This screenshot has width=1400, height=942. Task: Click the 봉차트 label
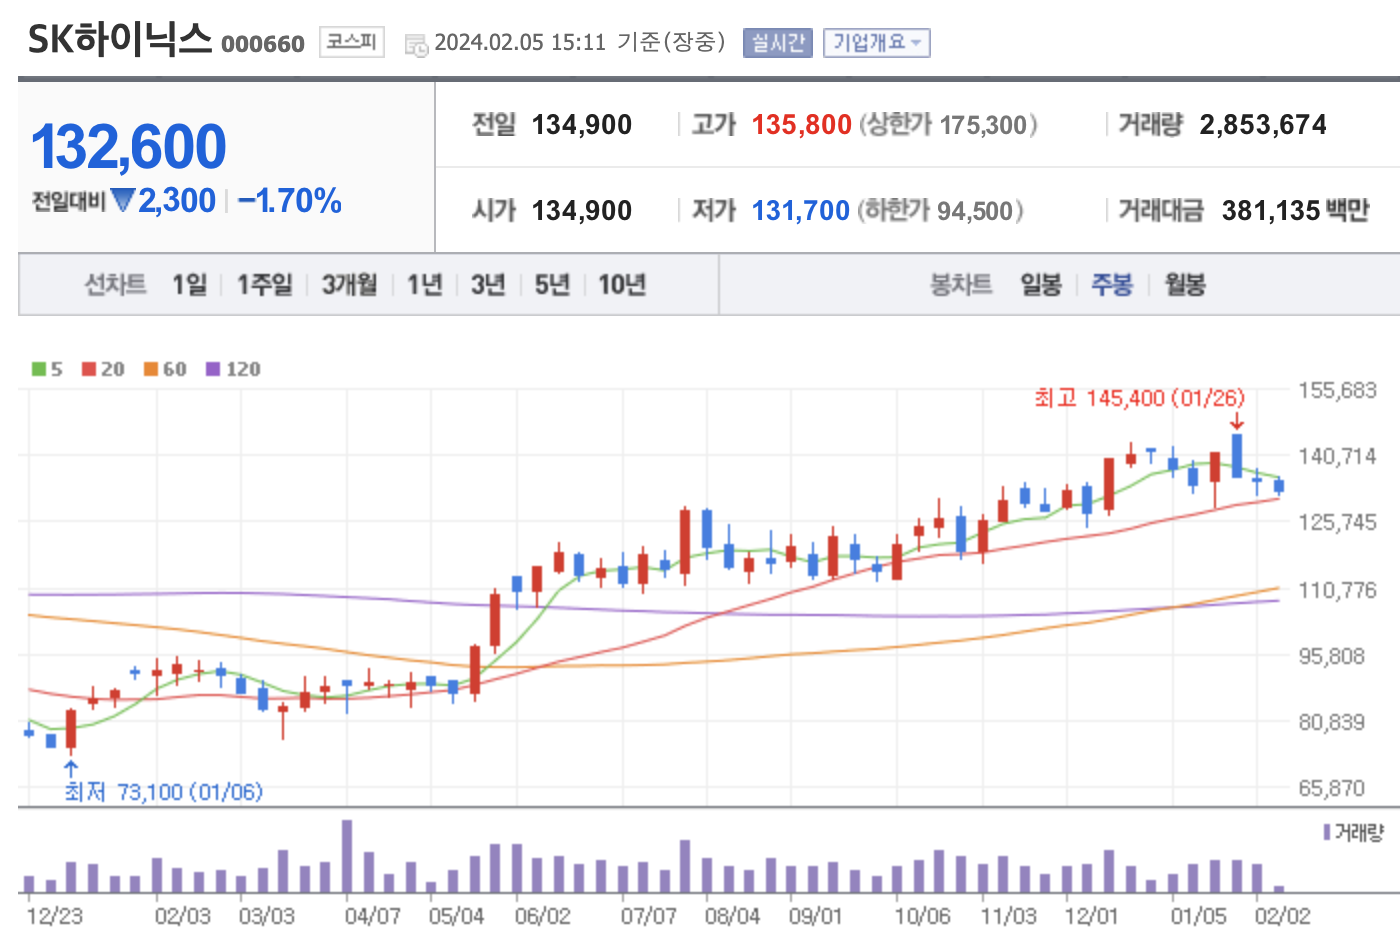[961, 285]
